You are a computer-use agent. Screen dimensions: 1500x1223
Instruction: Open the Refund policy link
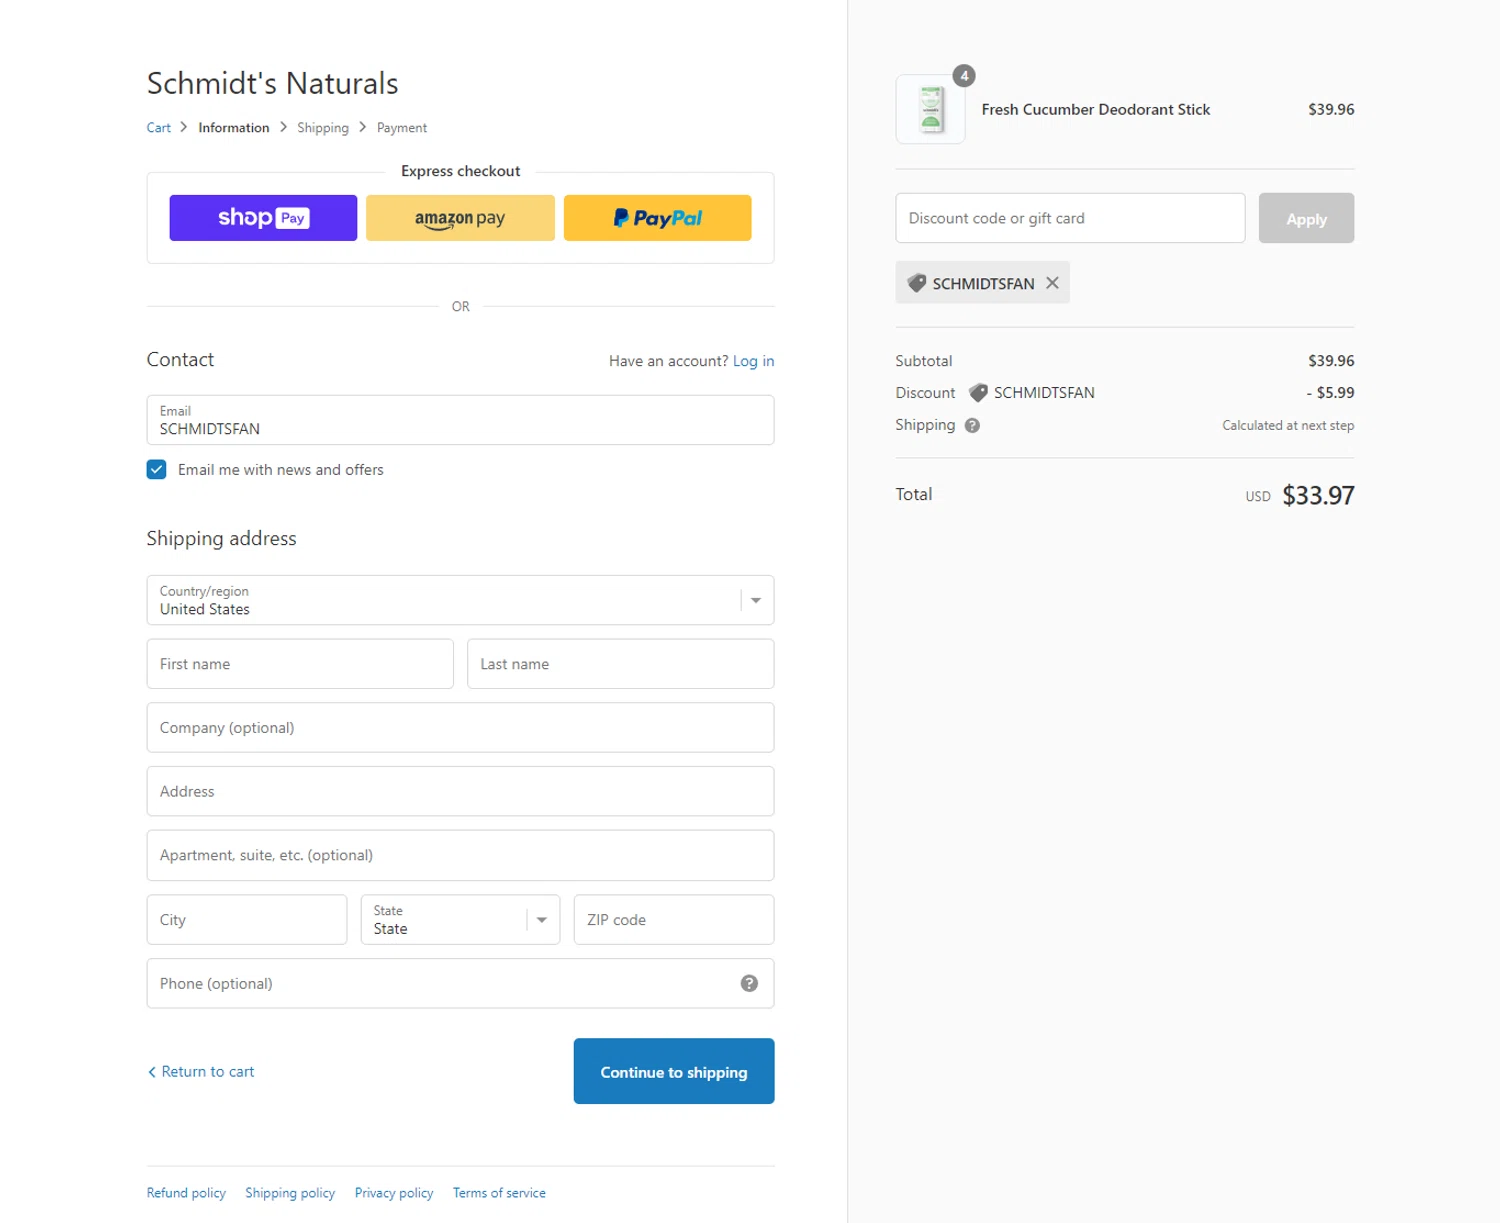[x=186, y=1193]
